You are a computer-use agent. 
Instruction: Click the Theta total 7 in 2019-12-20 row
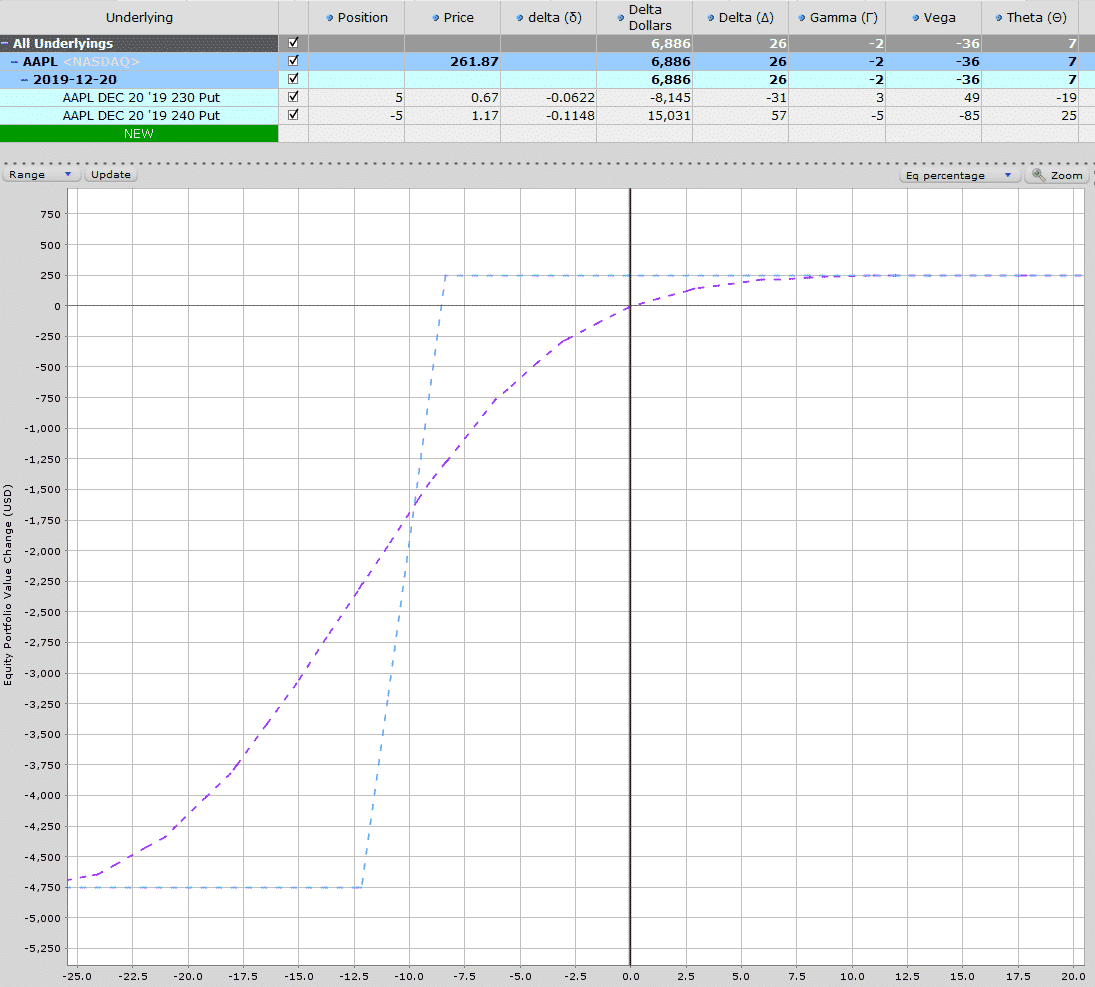(1073, 80)
